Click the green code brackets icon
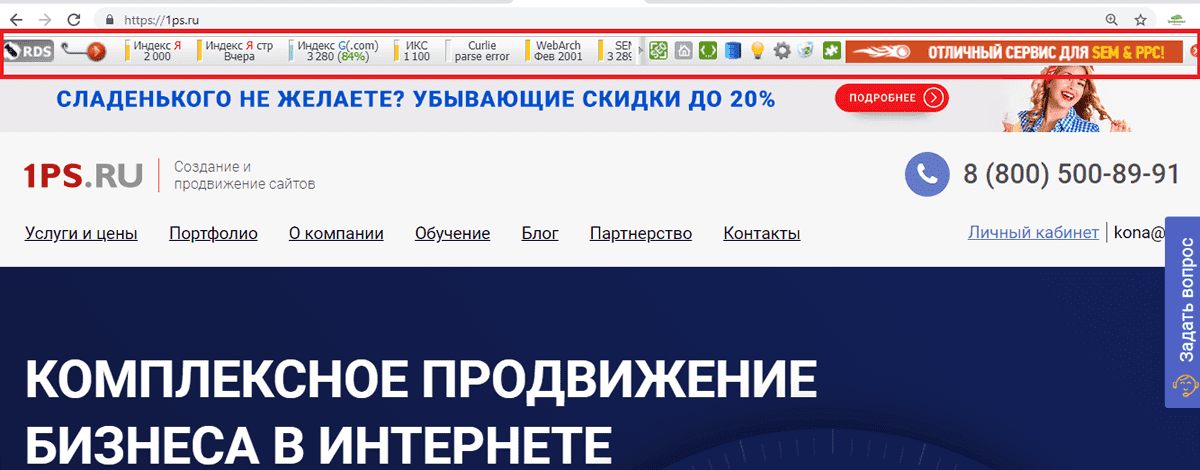Image resolution: width=1200 pixels, height=470 pixels. click(x=708, y=50)
